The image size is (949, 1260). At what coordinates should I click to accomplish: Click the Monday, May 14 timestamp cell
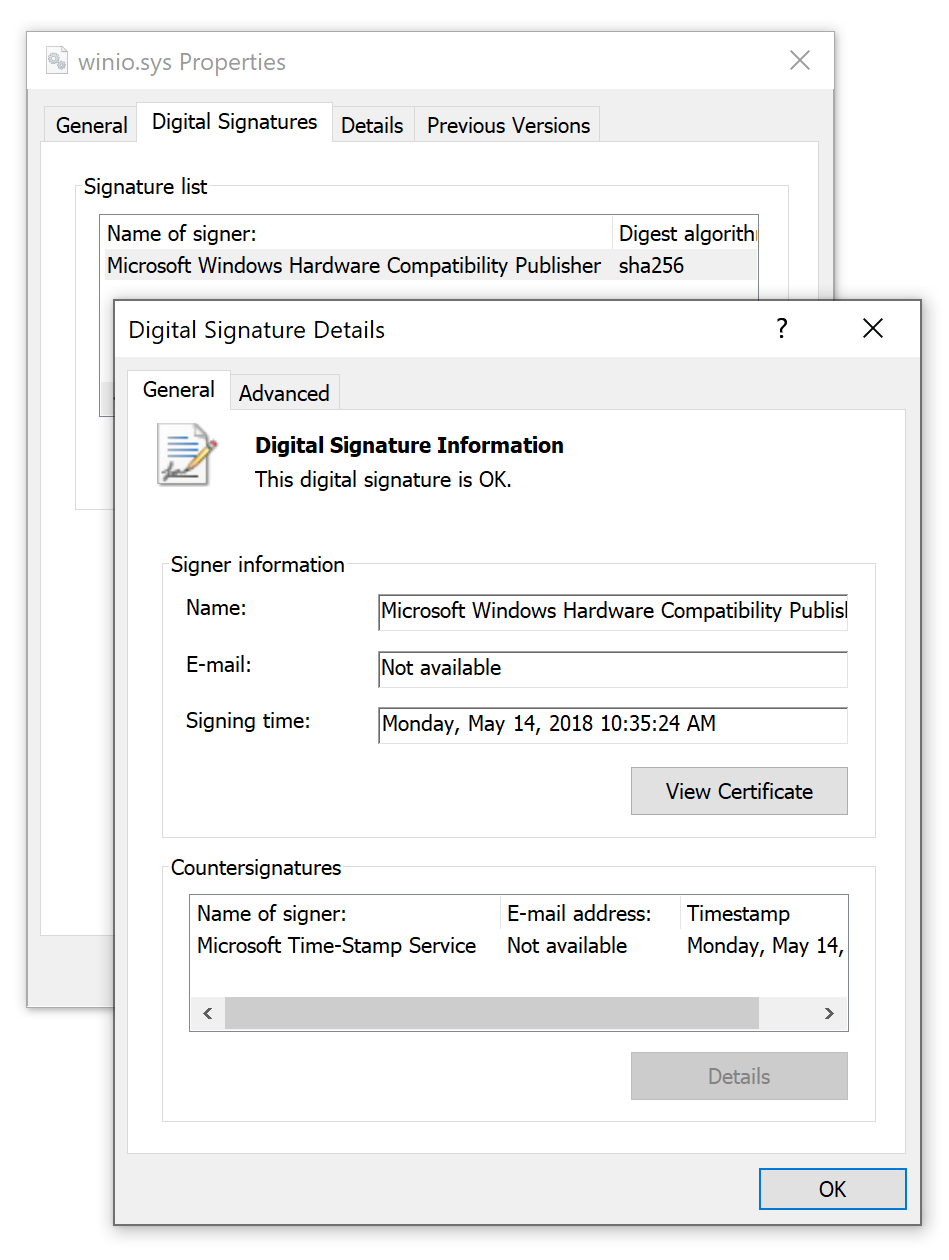[765, 946]
